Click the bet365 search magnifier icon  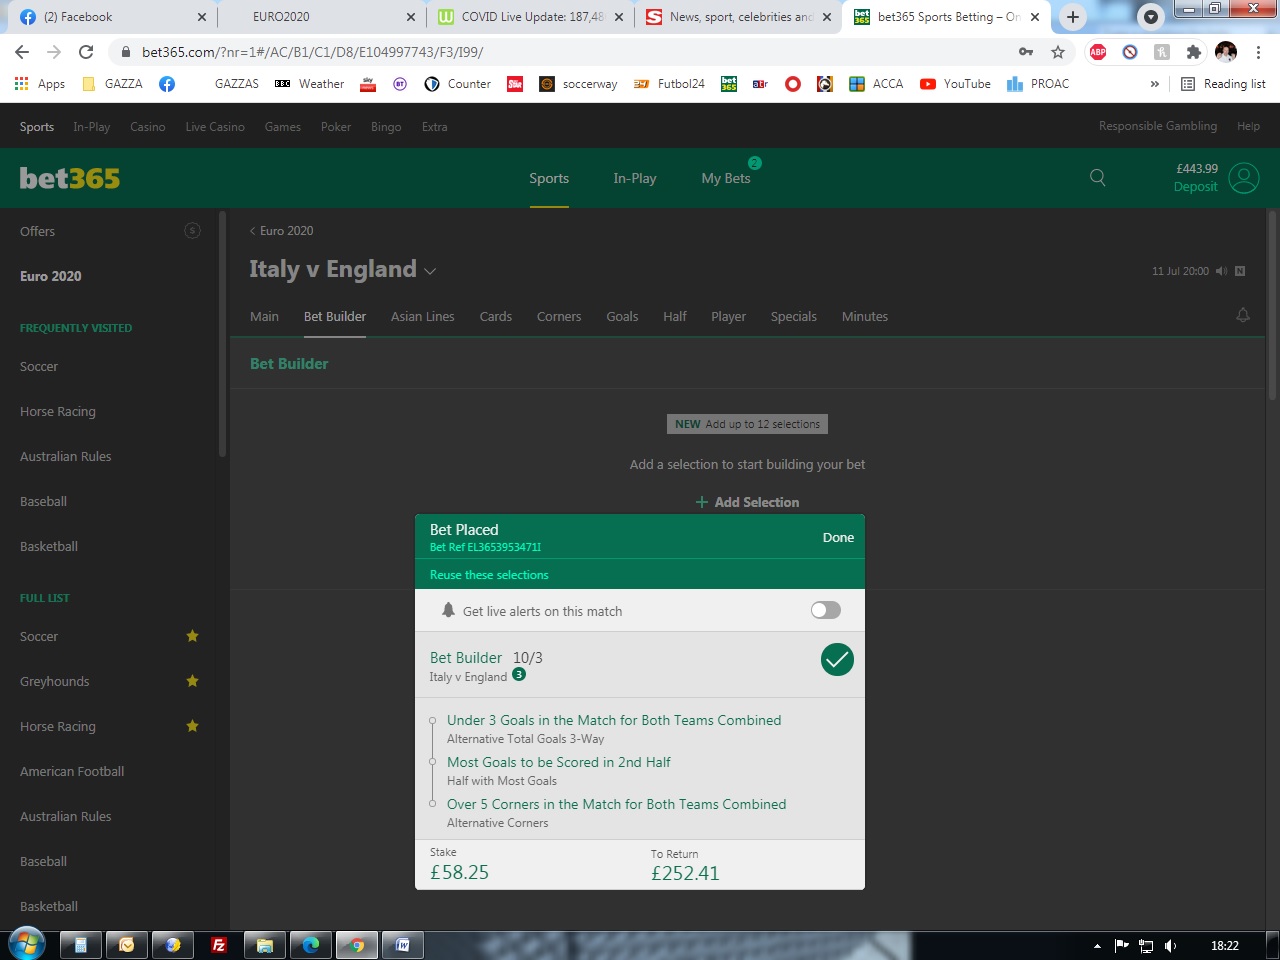(x=1097, y=177)
